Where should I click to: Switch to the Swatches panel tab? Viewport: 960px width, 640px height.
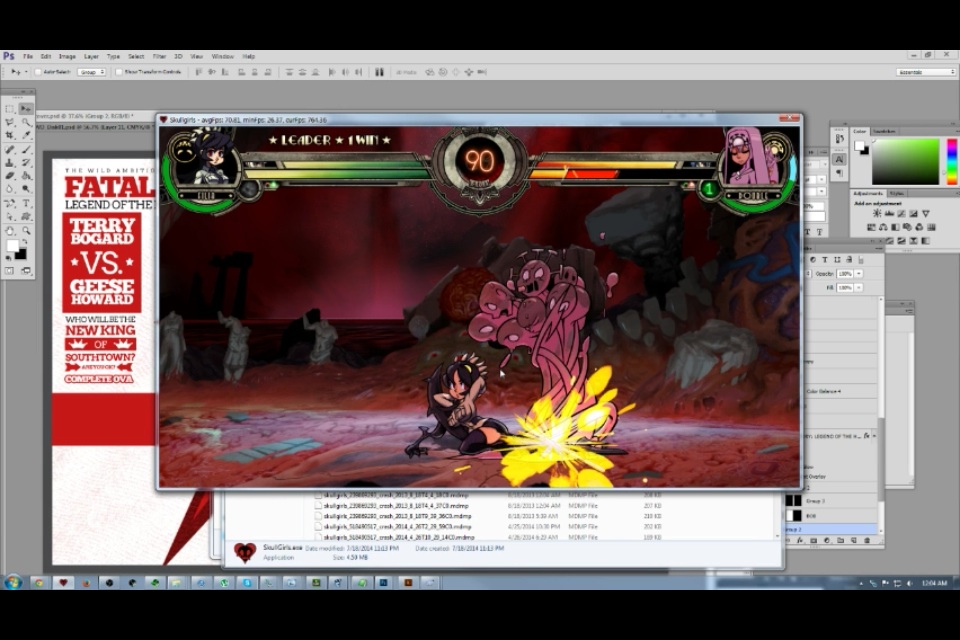click(x=884, y=131)
